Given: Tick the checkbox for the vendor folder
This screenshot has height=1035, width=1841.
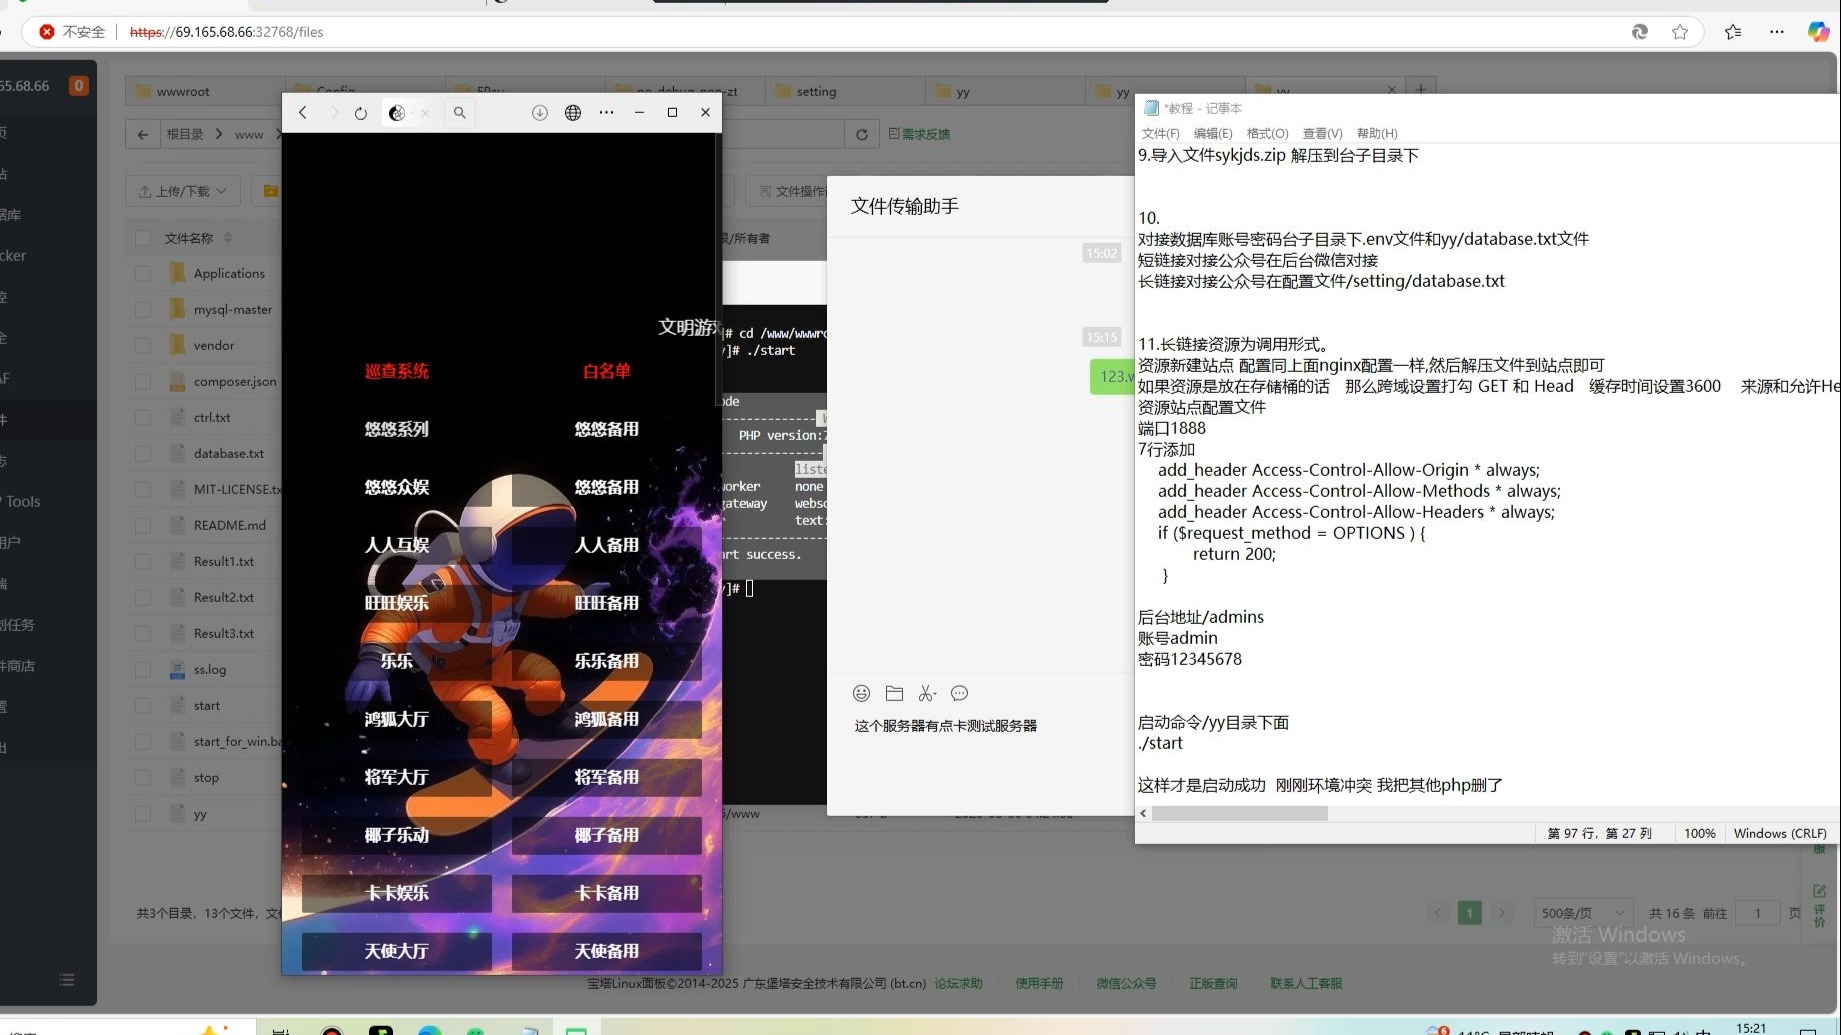Looking at the screenshot, I should point(143,345).
